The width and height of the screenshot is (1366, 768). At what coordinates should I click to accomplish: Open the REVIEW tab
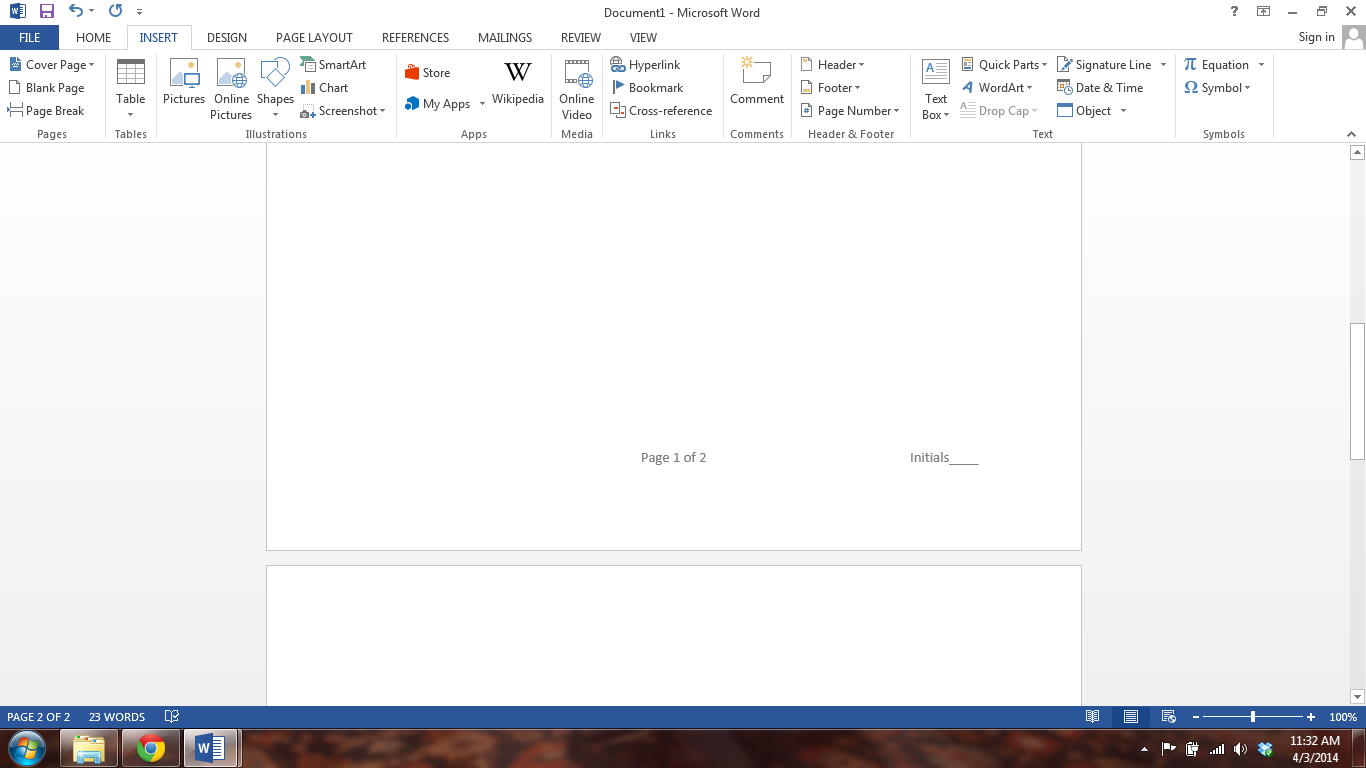[581, 37]
